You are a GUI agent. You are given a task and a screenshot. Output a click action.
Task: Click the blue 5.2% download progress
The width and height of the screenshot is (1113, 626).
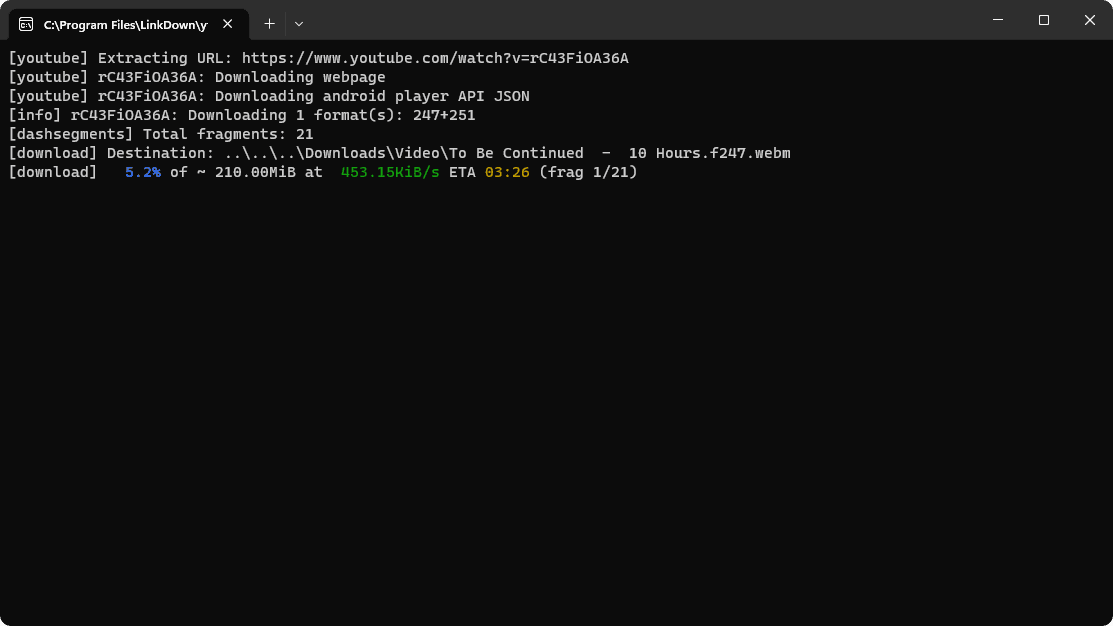tap(142, 173)
